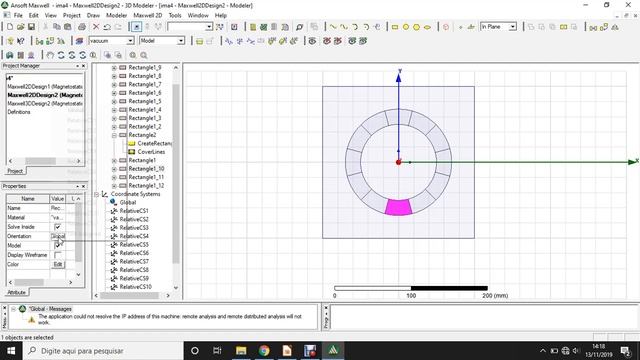
Task: Click the Windows Start button
Action: pos(11,351)
